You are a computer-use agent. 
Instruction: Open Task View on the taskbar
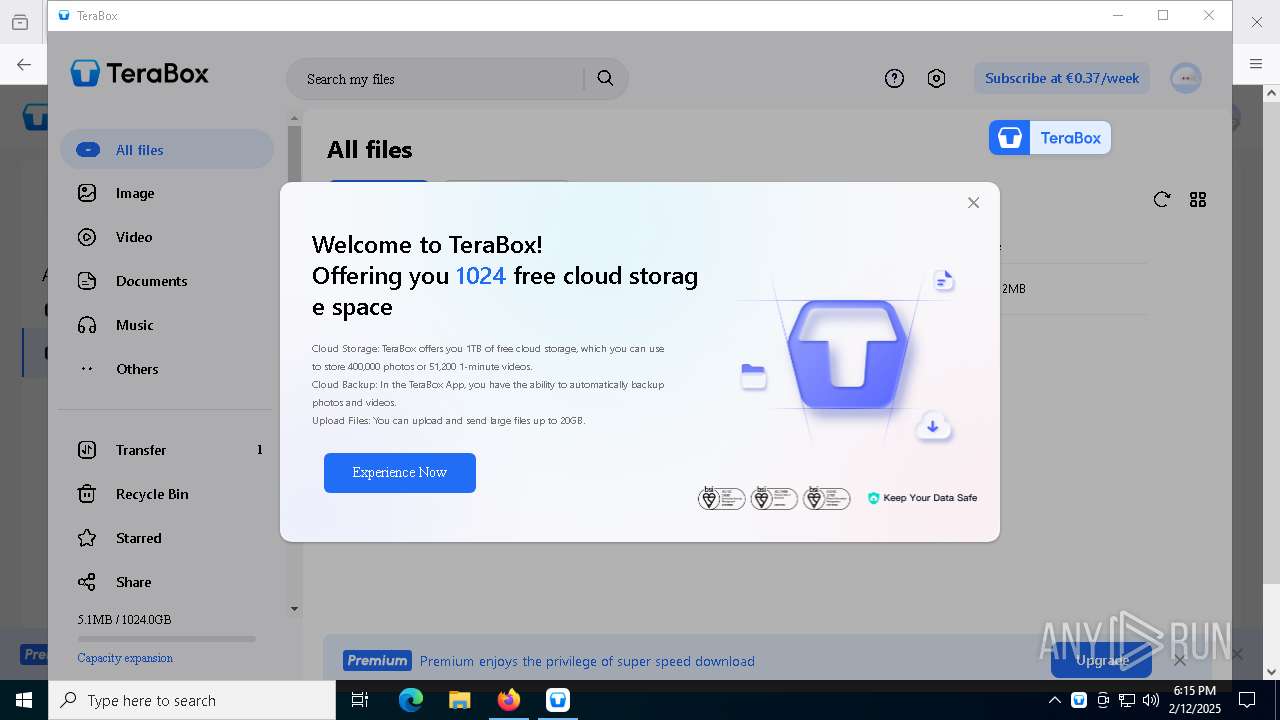click(360, 700)
